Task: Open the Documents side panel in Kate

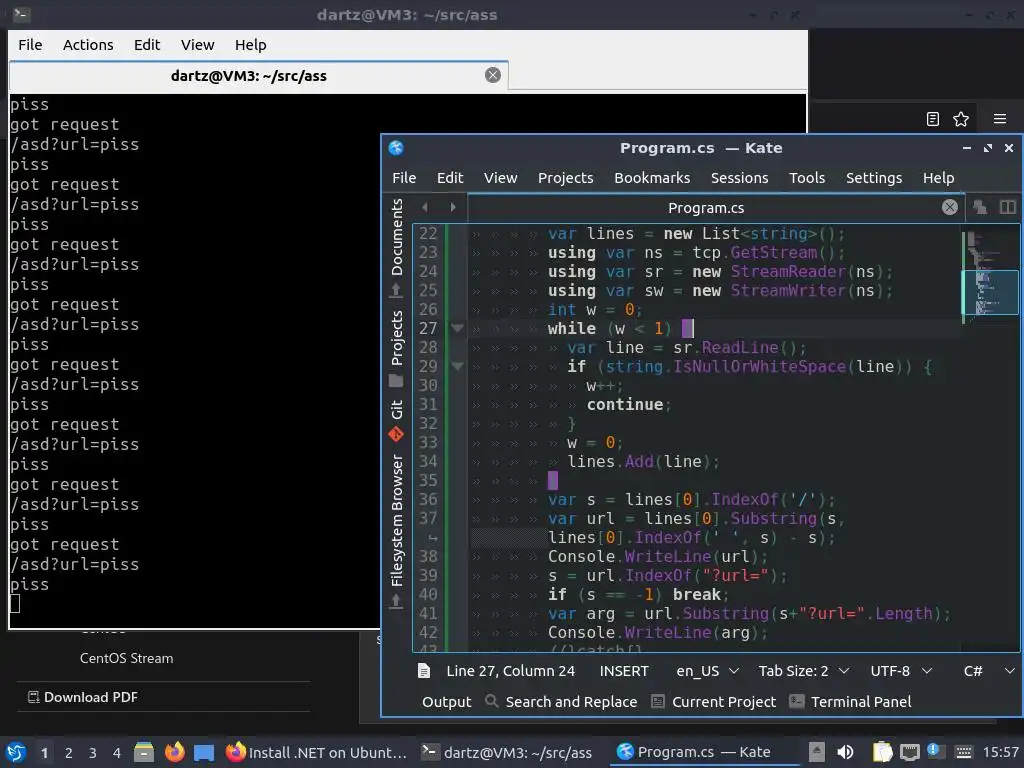Action: (x=396, y=247)
